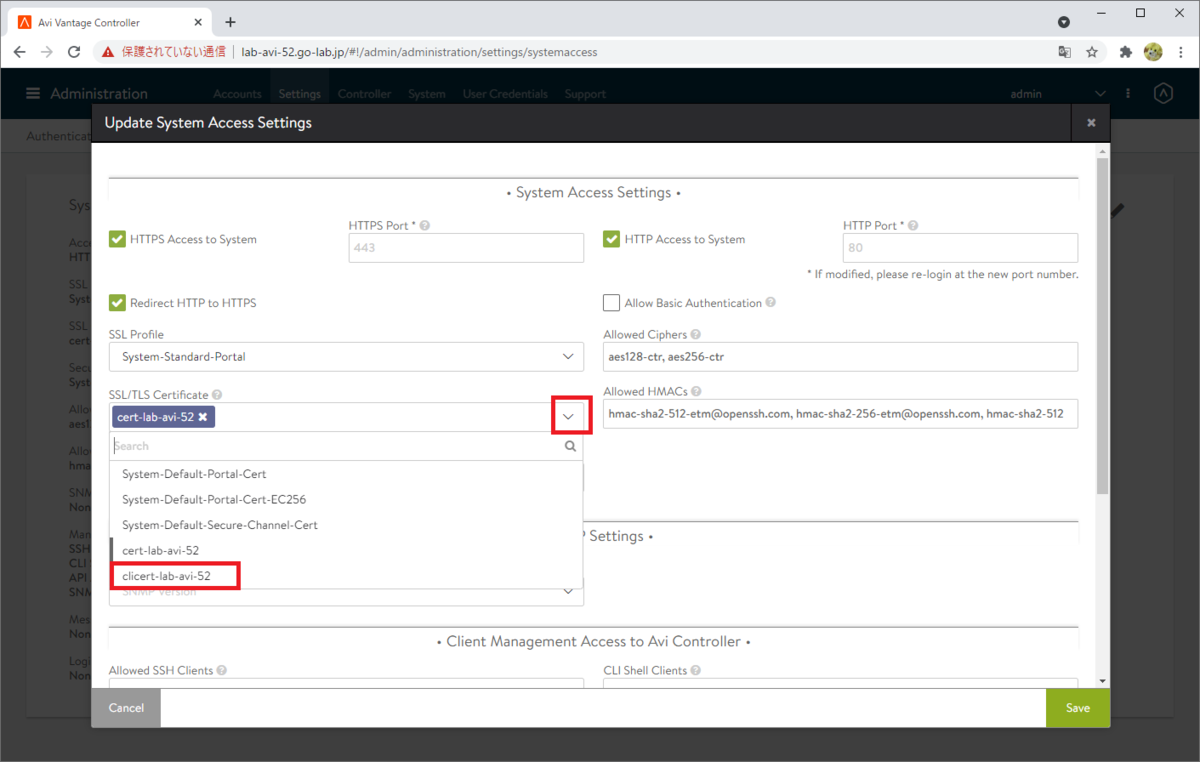The height and width of the screenshot is (762, 1200).
Task: Open the Support tab
Action: [x=585, y=94]
